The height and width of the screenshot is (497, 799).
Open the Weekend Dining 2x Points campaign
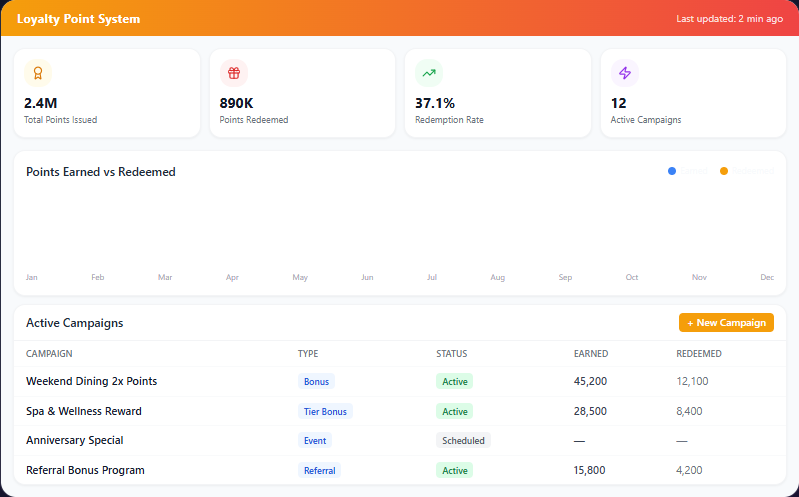[x=91, y=381]
